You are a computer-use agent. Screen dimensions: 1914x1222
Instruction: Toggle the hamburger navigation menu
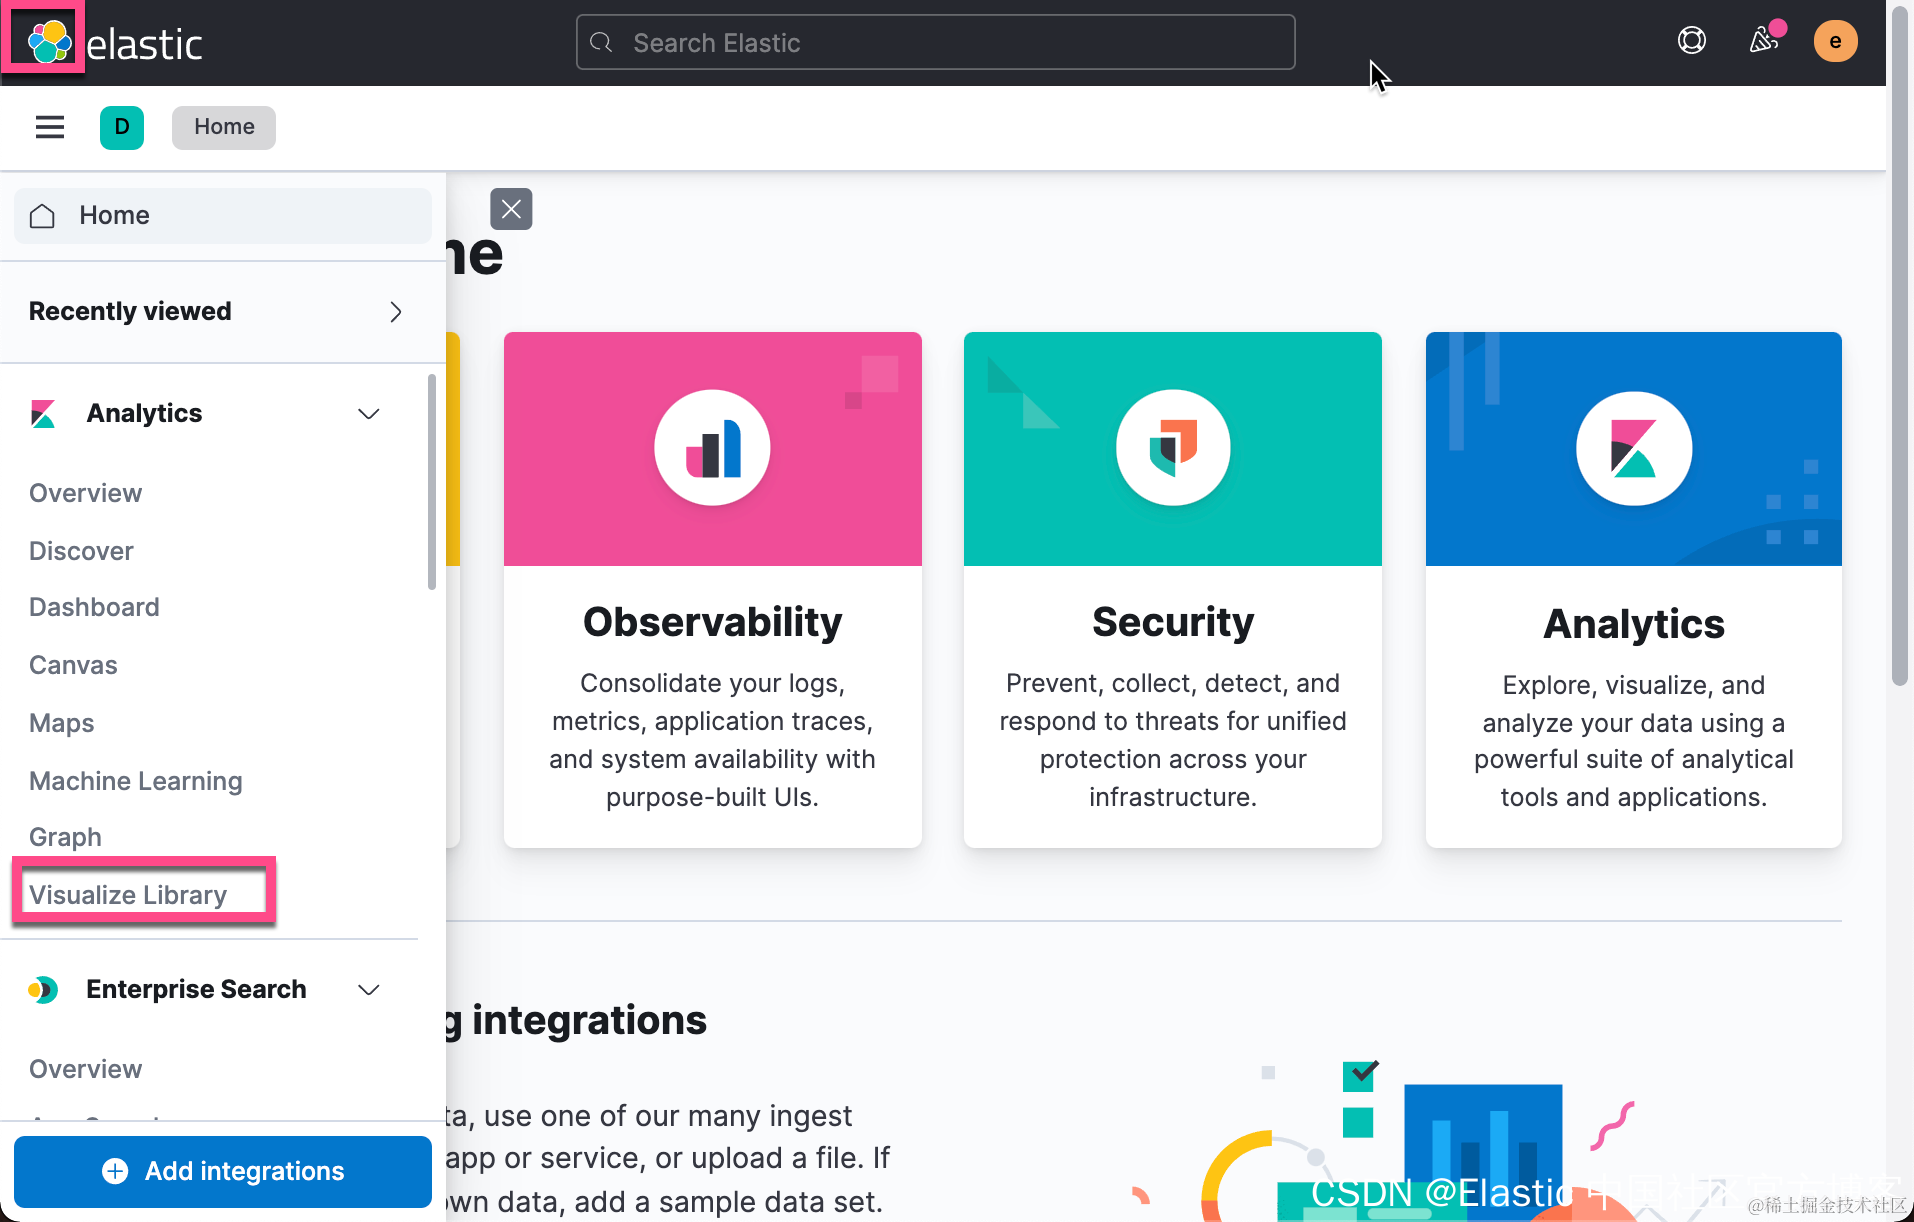50,127
